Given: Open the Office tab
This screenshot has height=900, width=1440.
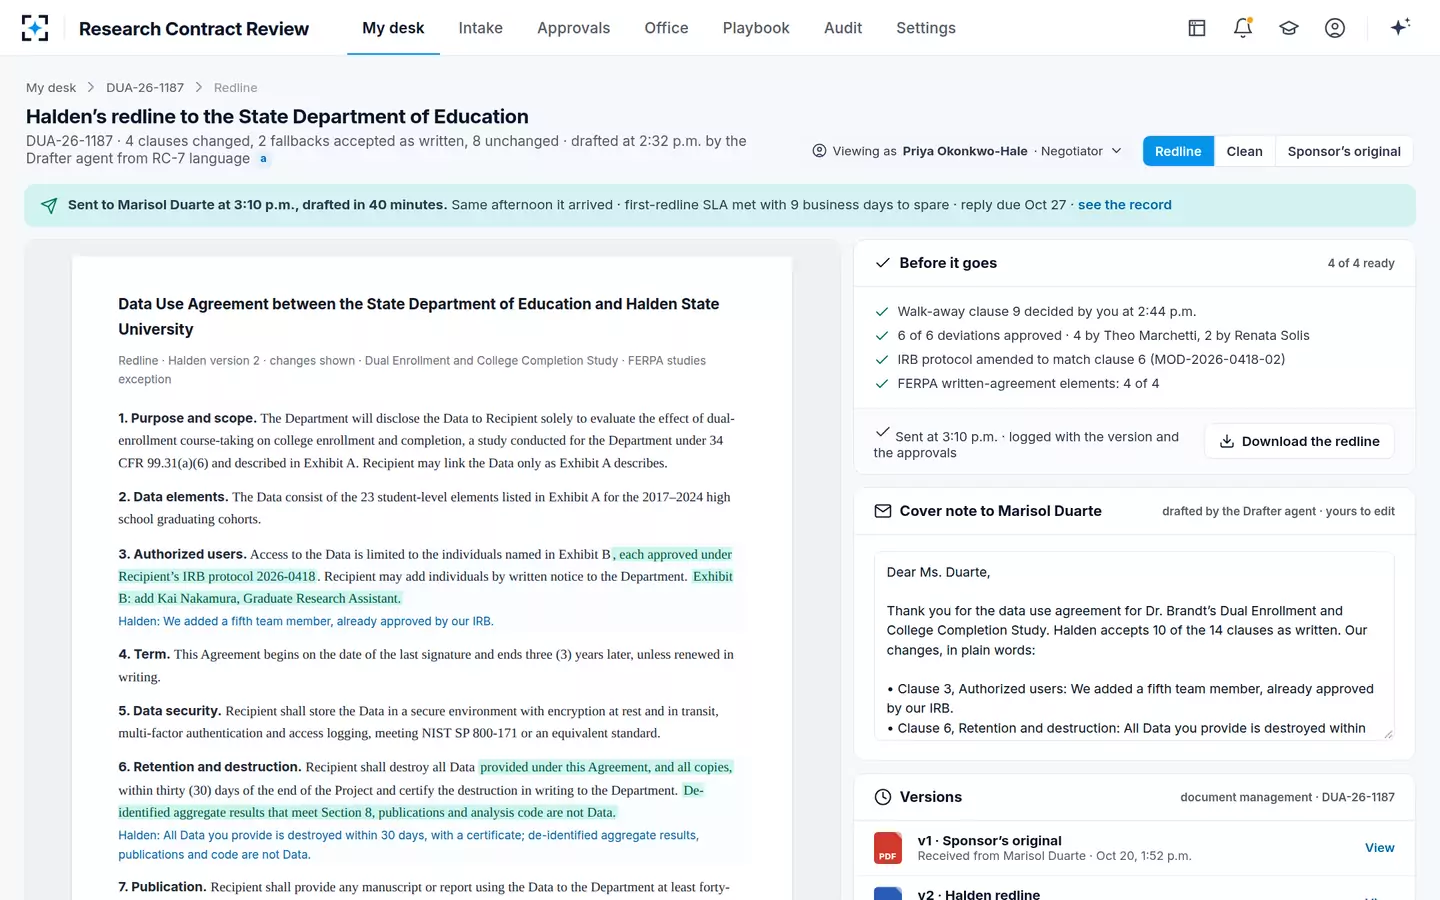Looking at the screenshot, I should click(x=666, y=28).
